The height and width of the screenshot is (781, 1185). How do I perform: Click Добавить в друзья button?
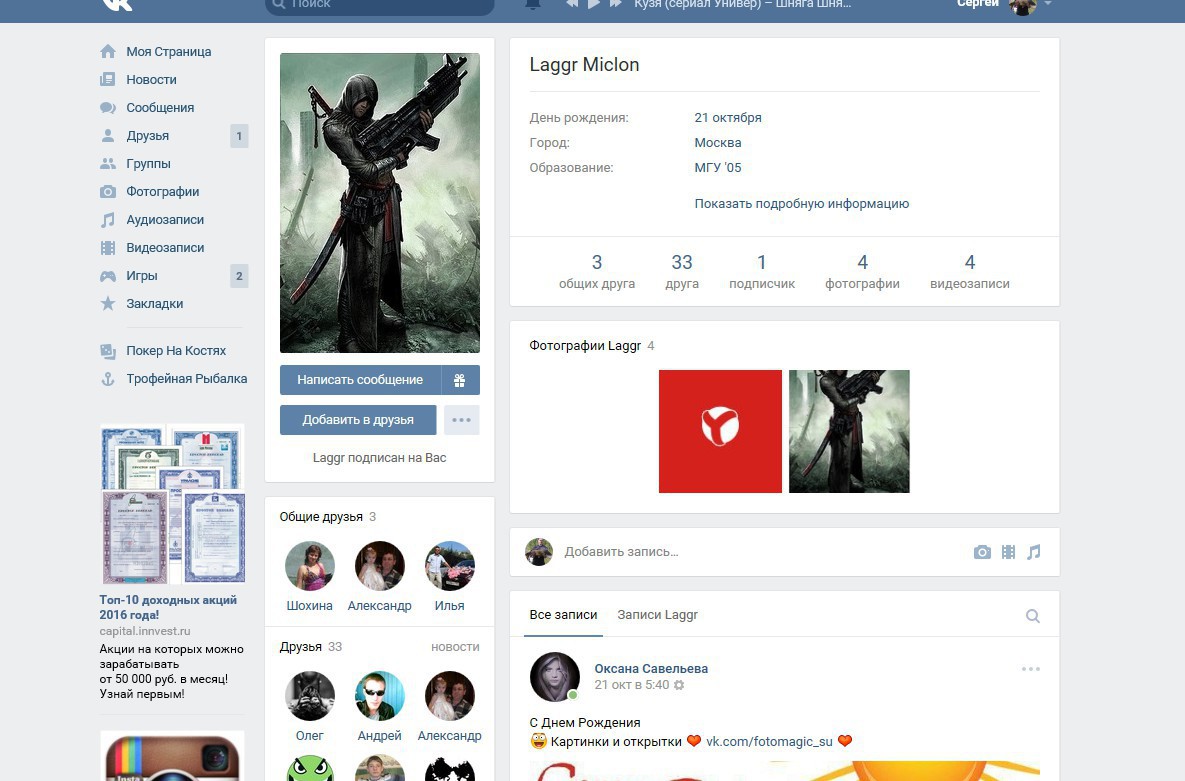pyautogui.click(x=357, y=420)
